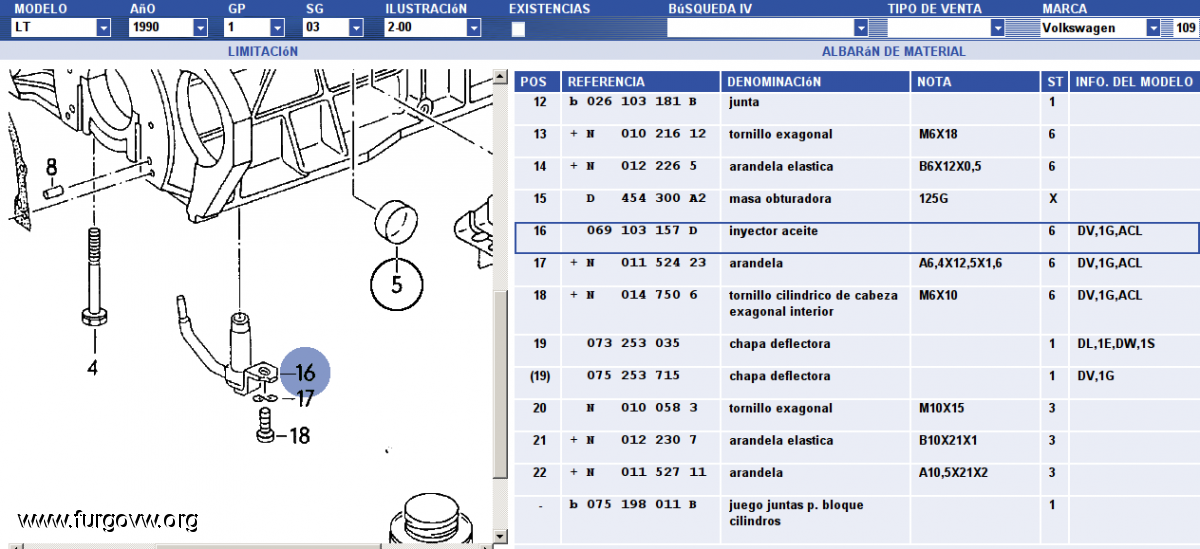The image size is (1200, 549).
Task: Switch to the ALBARáN DE MATERIAL tab
Action: point(893,51)
